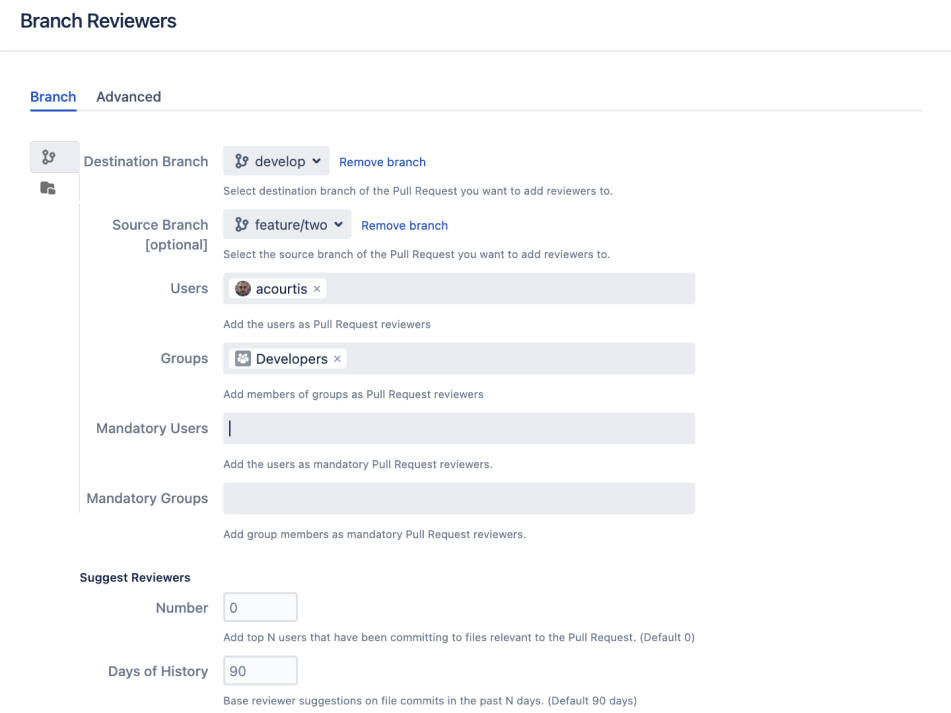The width and height of the screenshot is (951, 713).
Task: Focus the Mandatory Users field
Action: pyautogui.click(x=459, y=429)
